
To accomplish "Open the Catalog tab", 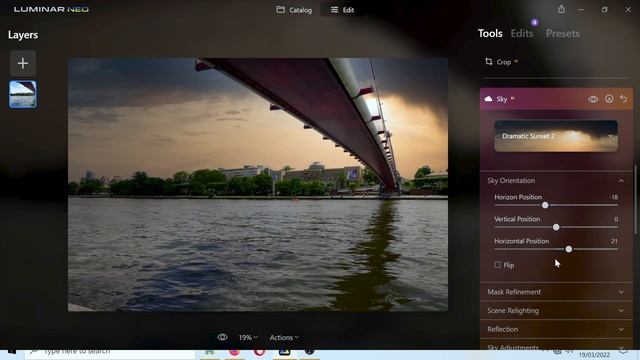I will click(x=294, y=10).
